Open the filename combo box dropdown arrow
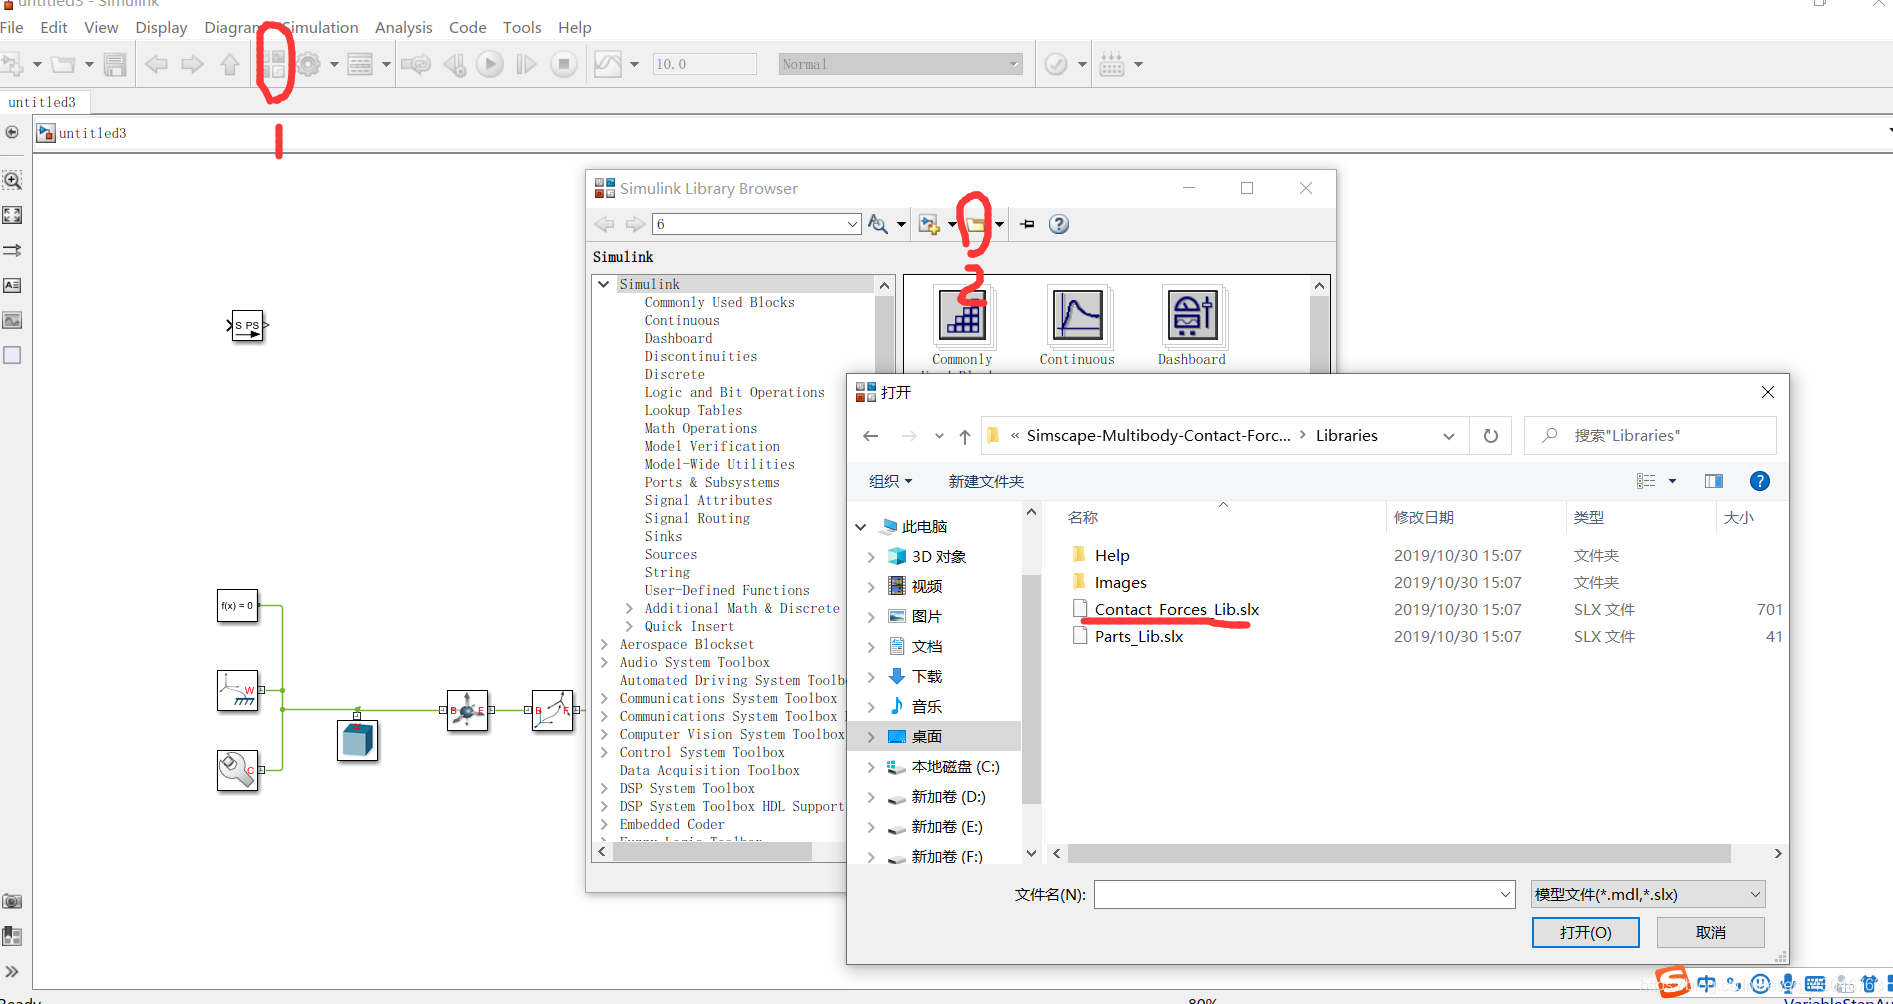Image resolution: width=1893 pixels, height=1004 pixels. pyautogui.click(x=1505, y=895)
